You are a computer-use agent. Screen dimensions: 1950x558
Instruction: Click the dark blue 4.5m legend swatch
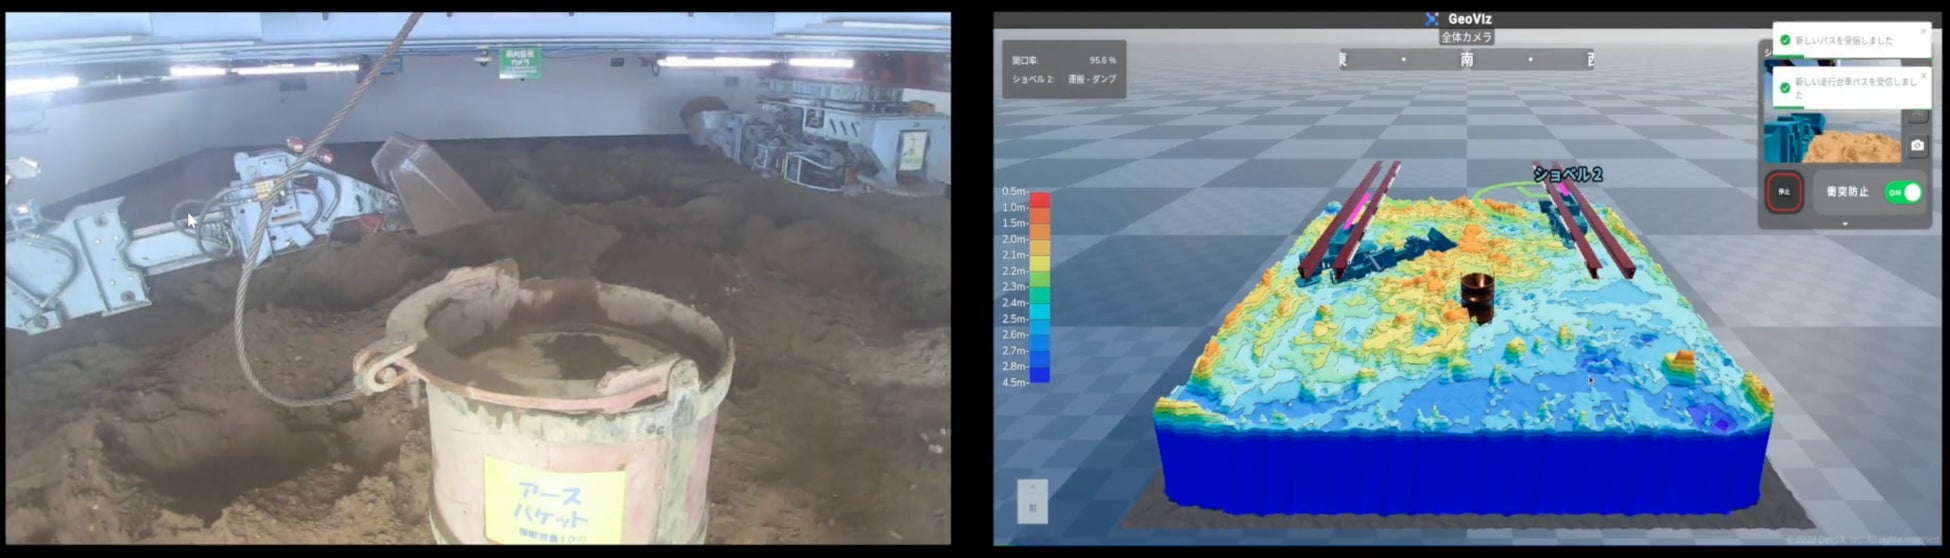point(1040,374)
